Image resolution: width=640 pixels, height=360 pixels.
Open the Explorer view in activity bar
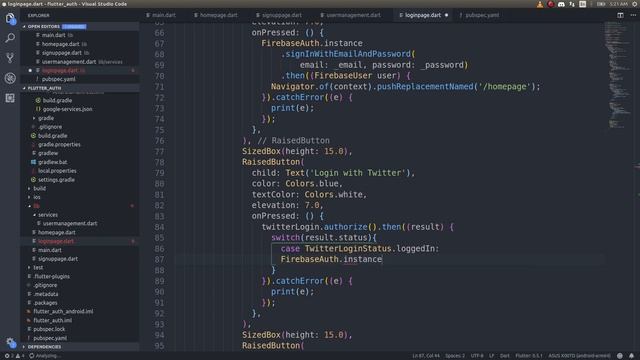tap(10, 18)
